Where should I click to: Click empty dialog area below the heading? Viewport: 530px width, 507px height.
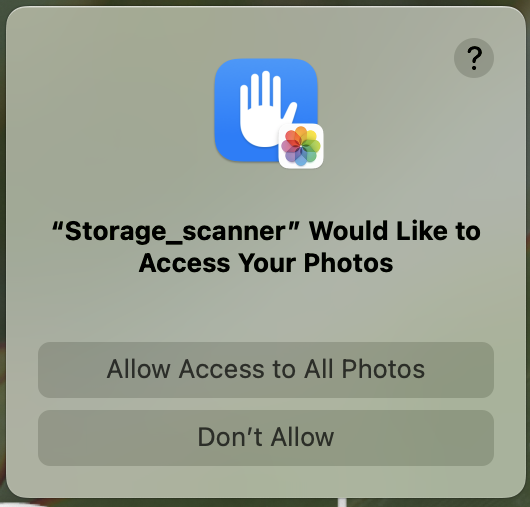(266, 308)
